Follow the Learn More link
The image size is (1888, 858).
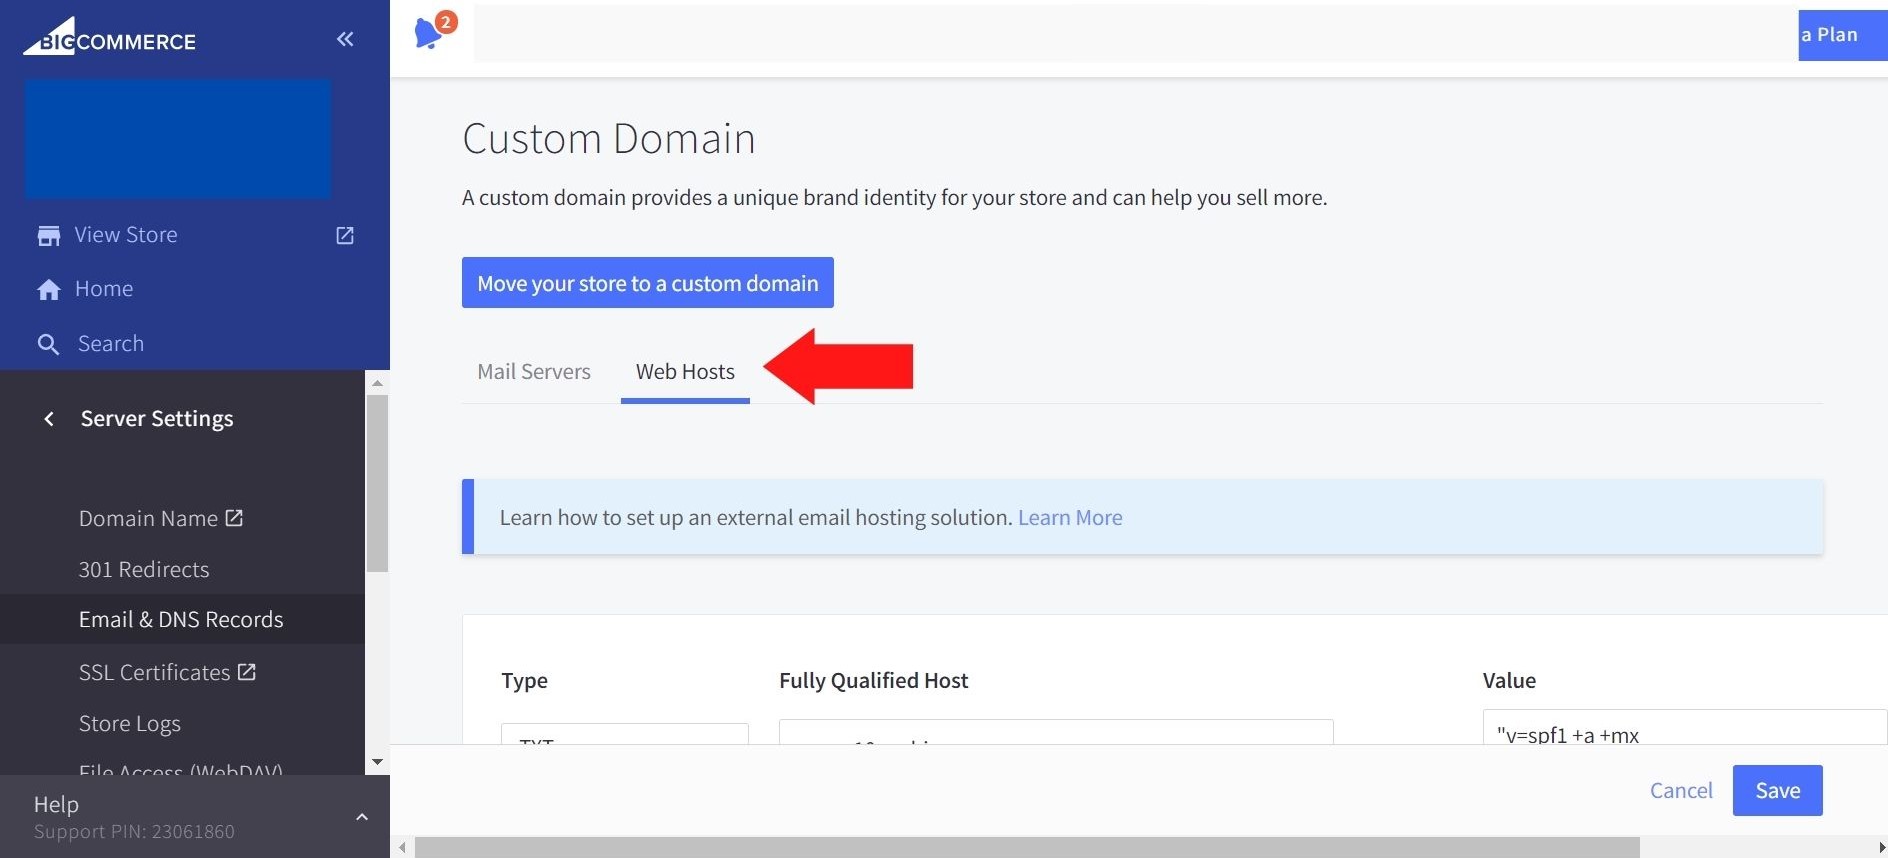click(x=1069, y=518)
